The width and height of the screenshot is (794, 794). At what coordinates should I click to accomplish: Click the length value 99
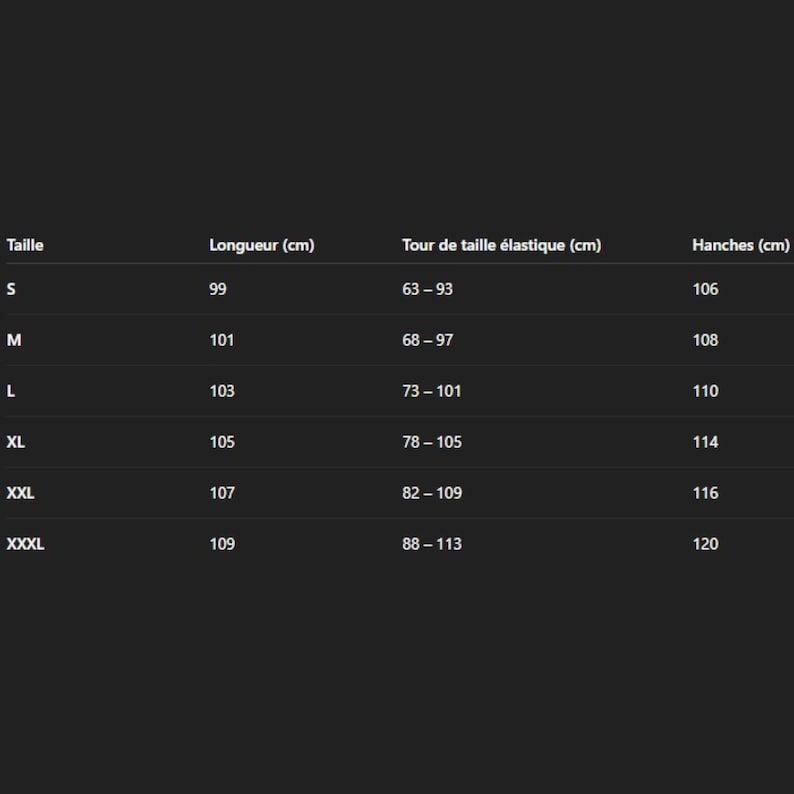[x=218, y=289]
